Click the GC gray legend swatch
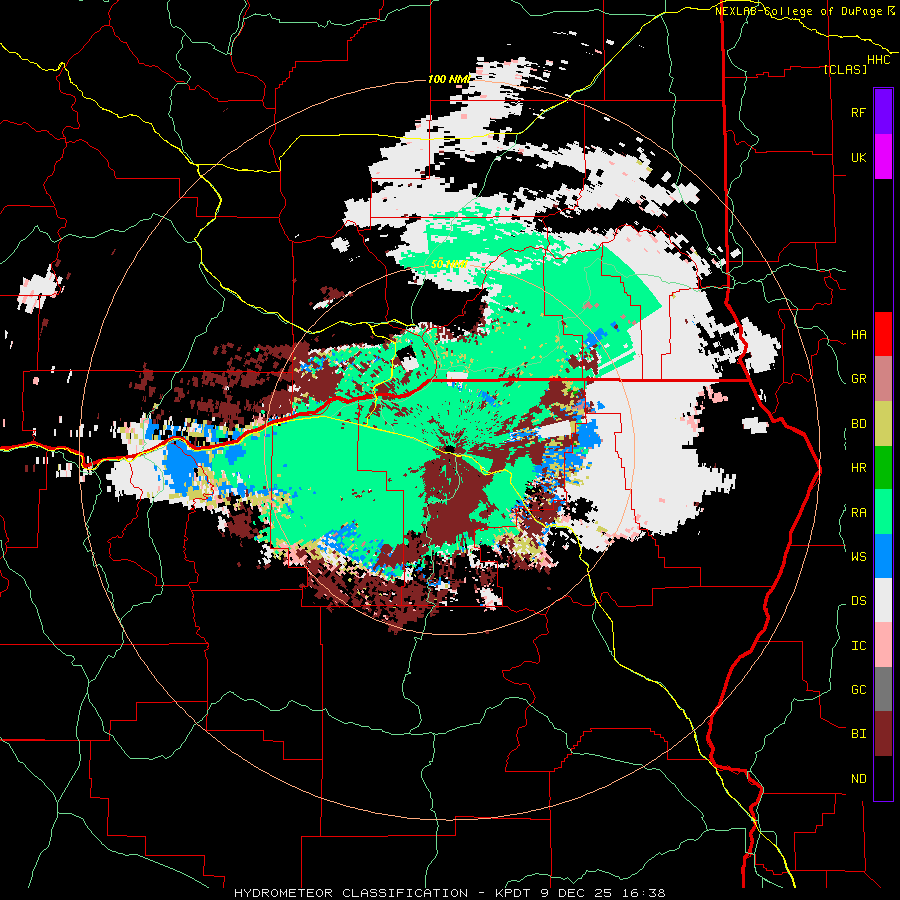This screenshot has height=900, width=900. (883, 689)
